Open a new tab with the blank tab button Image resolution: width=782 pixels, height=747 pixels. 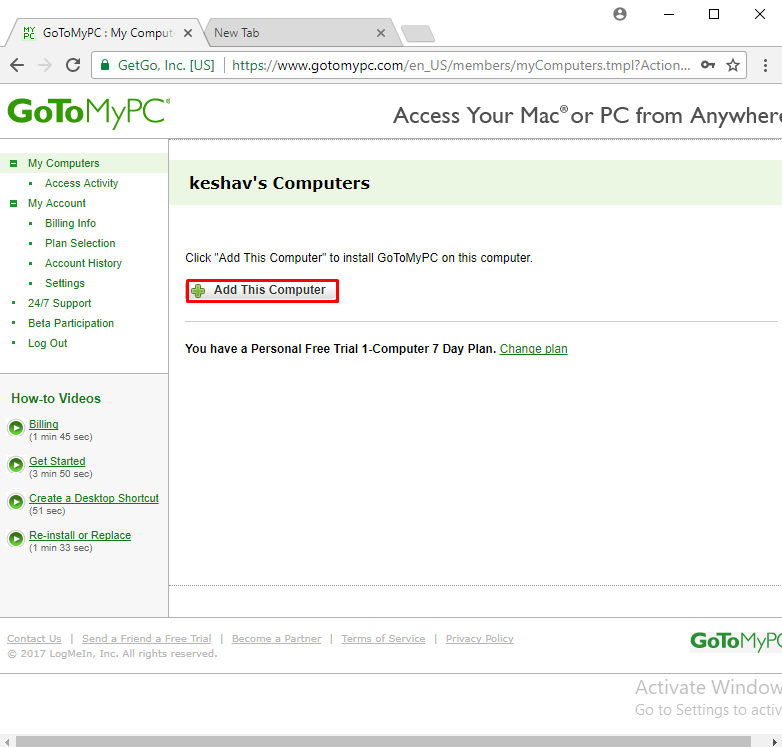tap(418, 33)
